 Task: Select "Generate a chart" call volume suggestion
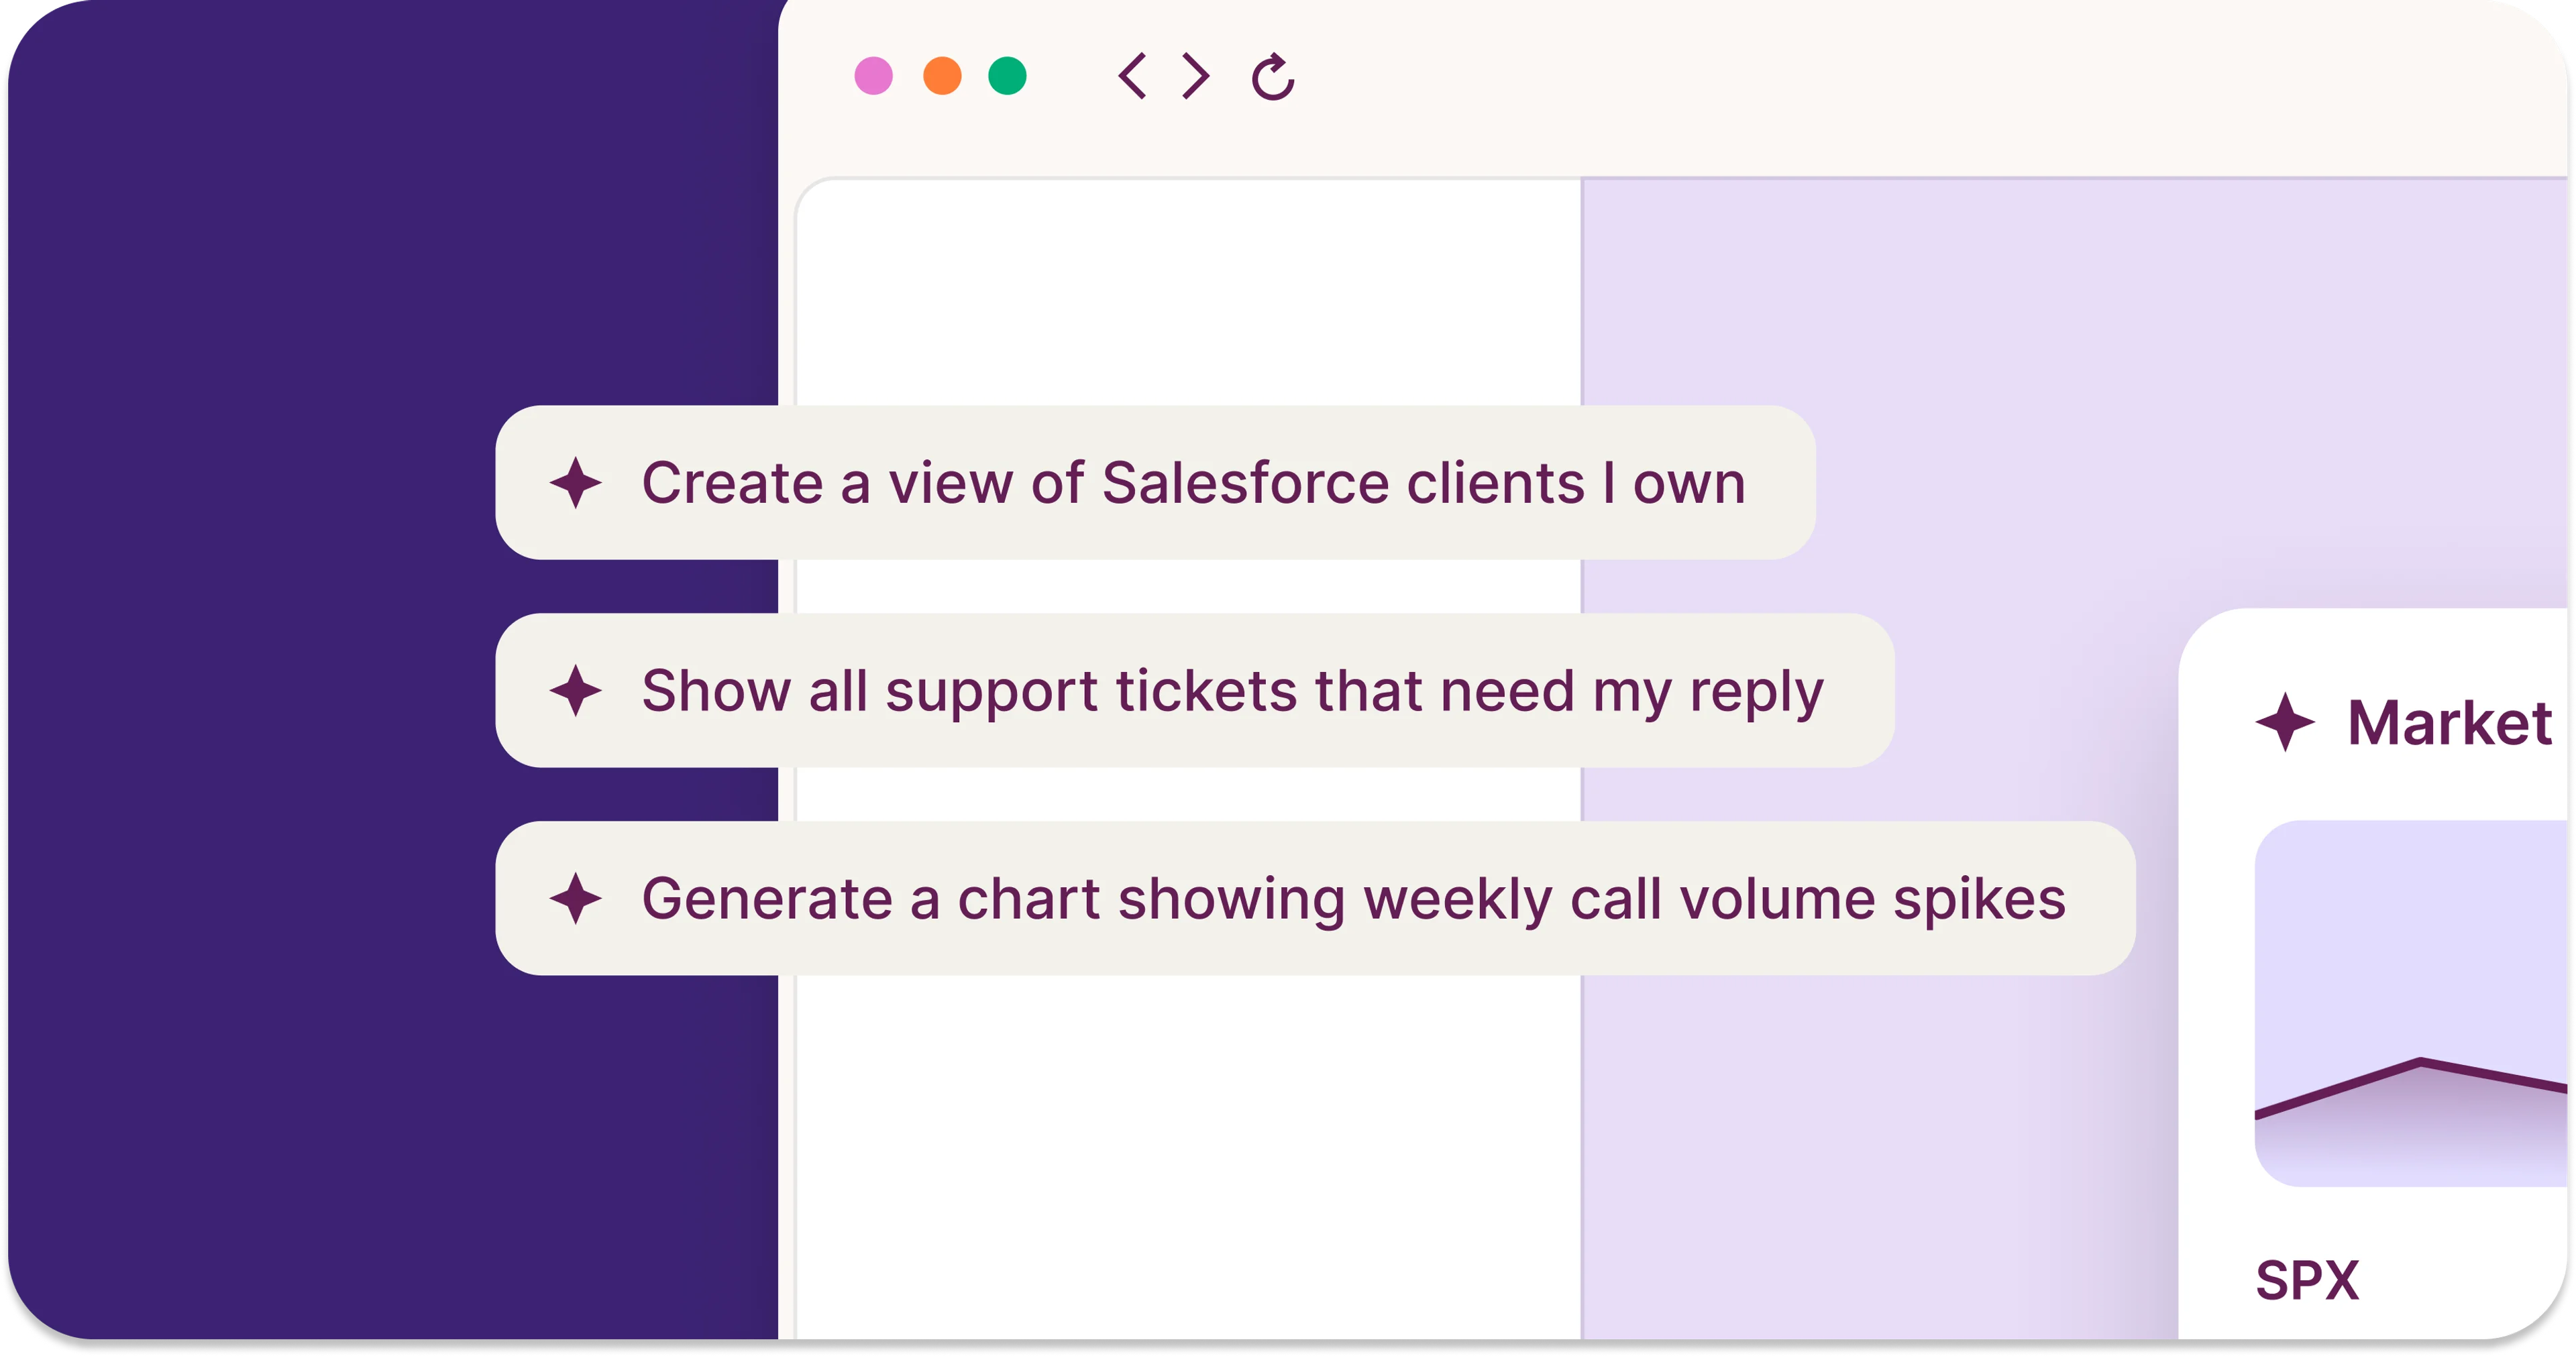[x=1315, y=899]
